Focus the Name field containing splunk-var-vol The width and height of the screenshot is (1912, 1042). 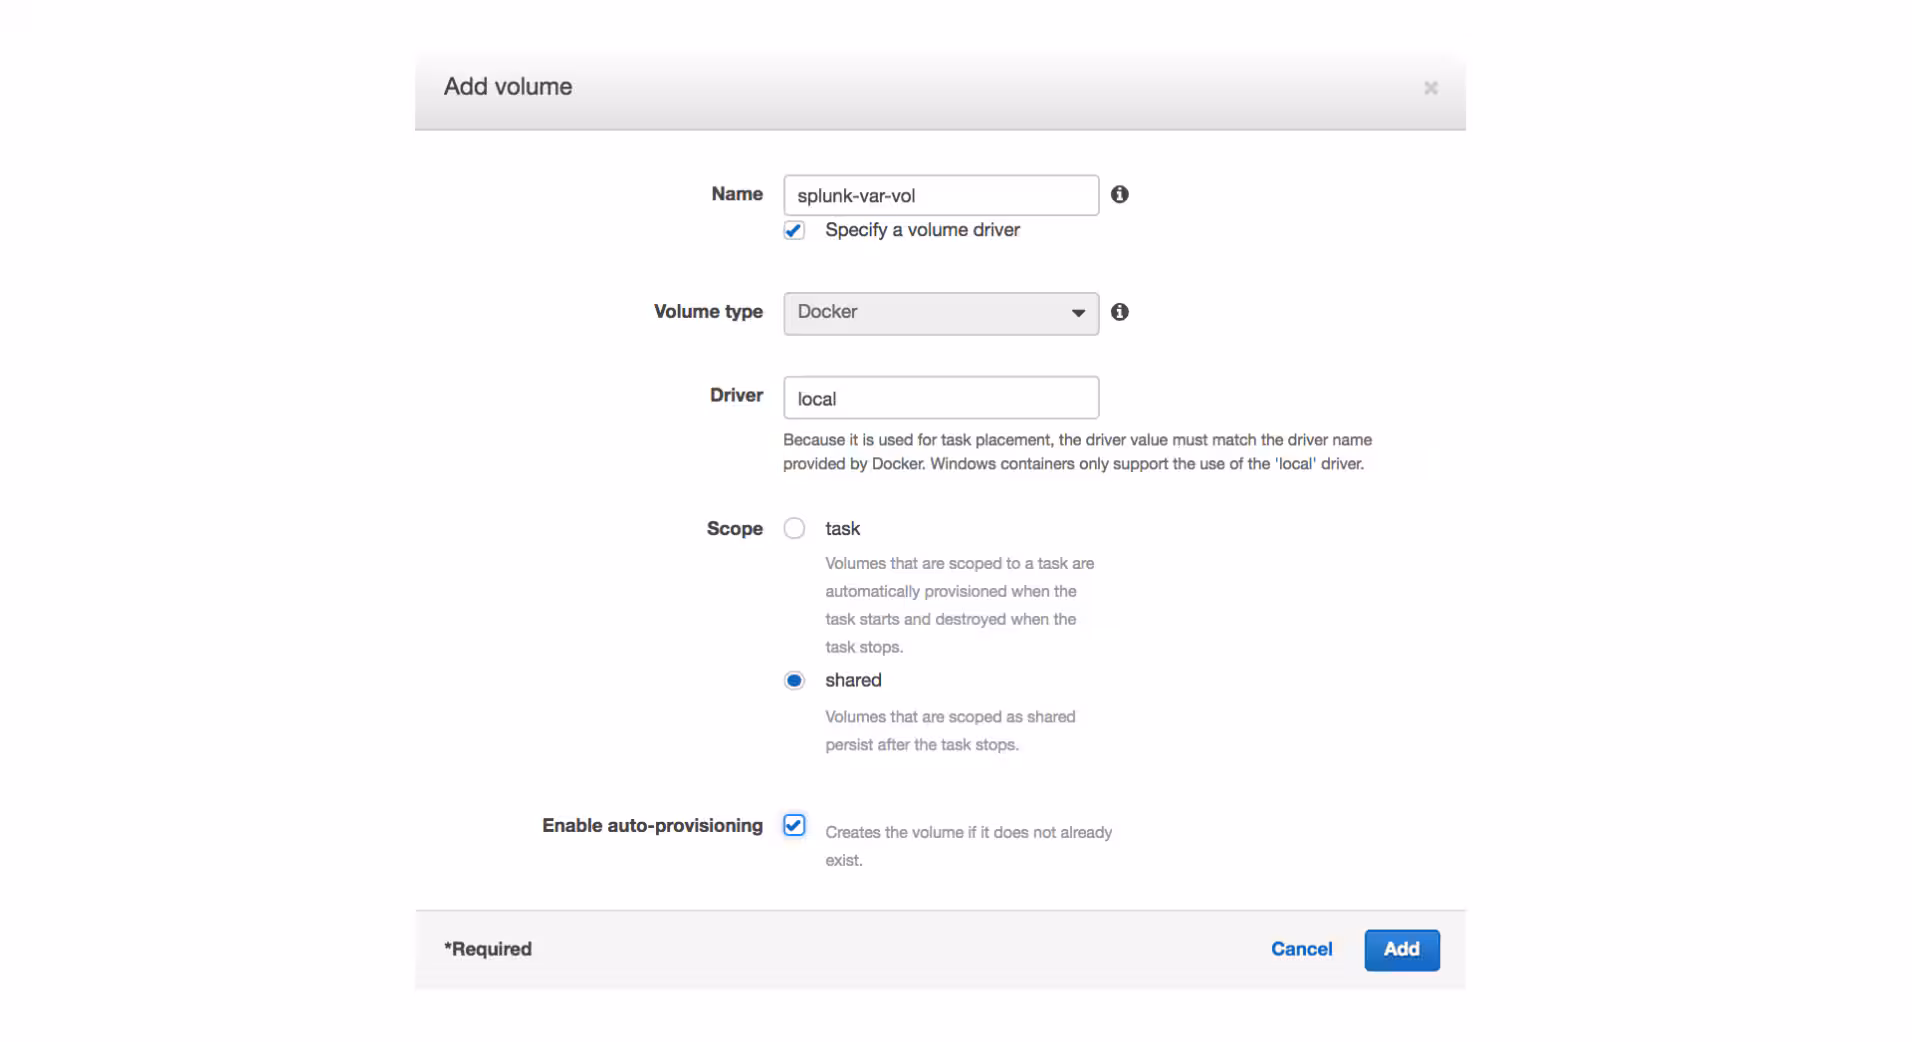pyautogui.click(x=940, y=195)
